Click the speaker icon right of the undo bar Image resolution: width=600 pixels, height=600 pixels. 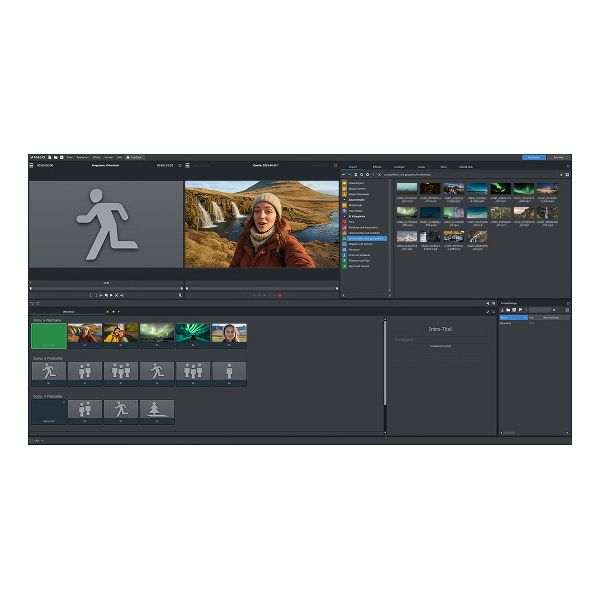(x=488, y=303)
